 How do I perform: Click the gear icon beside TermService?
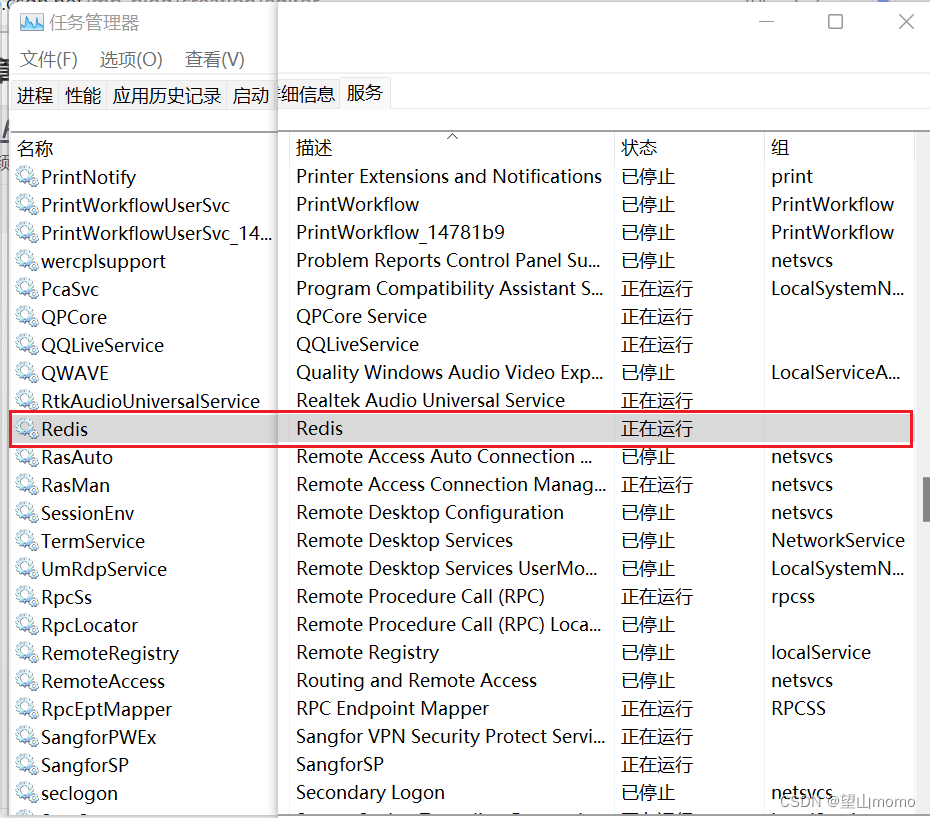pyautogui.click(x=27, y=540)
